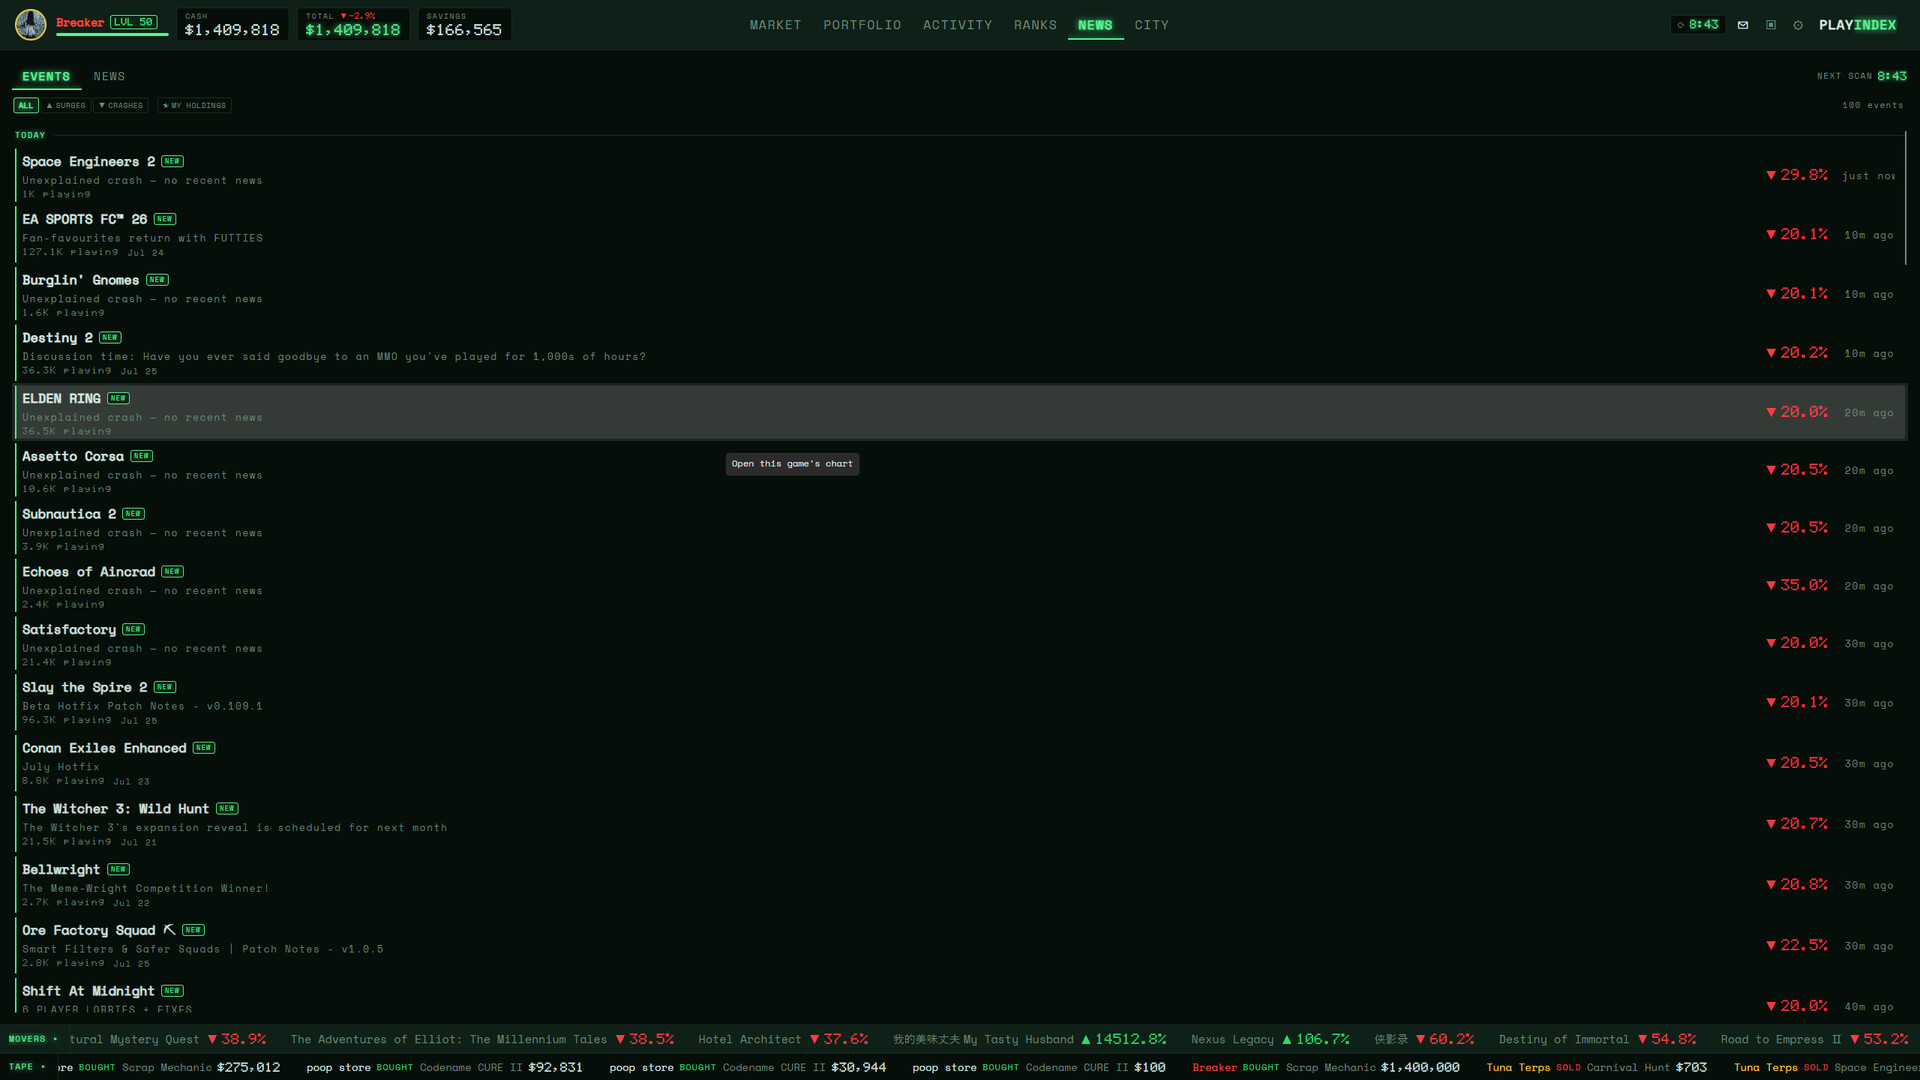Click the NEW badge next to Satisfactory
The width and height of the screenshot is (1920, 1080).
(x=133, y=629)
